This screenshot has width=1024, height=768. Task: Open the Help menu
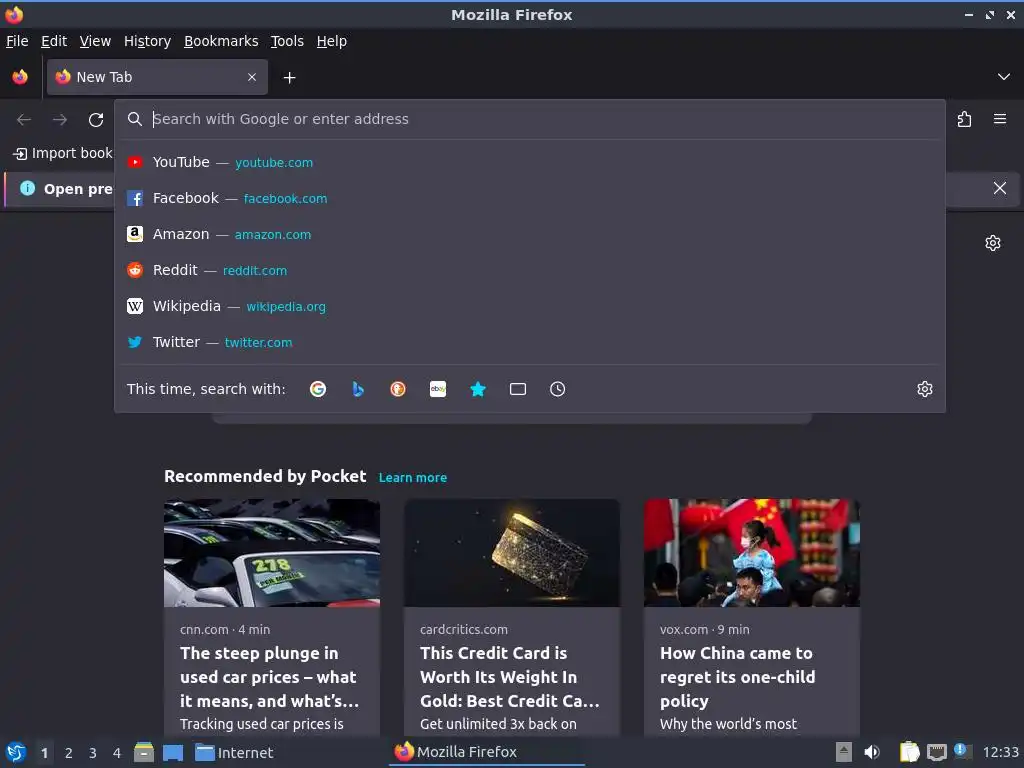tap(332, 41)
